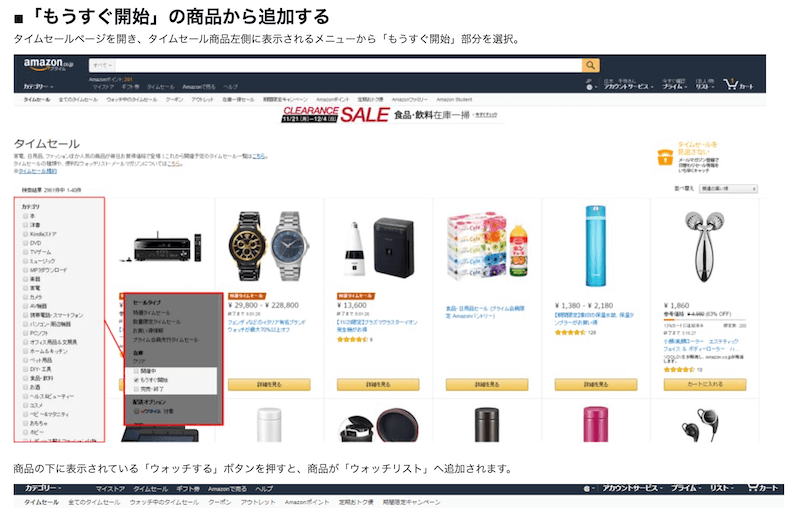
Task: Check the Kindleストア category checkbox
Action: point(26,234)
